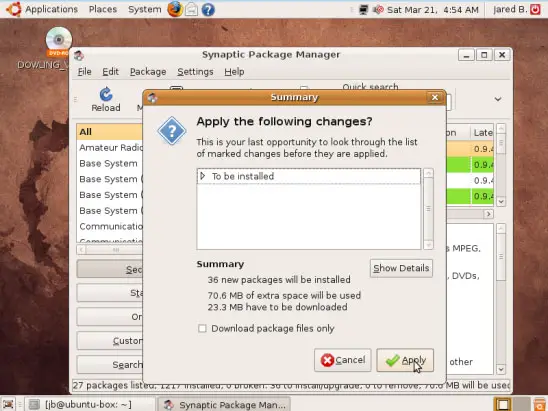This screenshot has width=548, height=411.
Task: Click the network monitor icon in panel
Action: click(x=363, y=9)
